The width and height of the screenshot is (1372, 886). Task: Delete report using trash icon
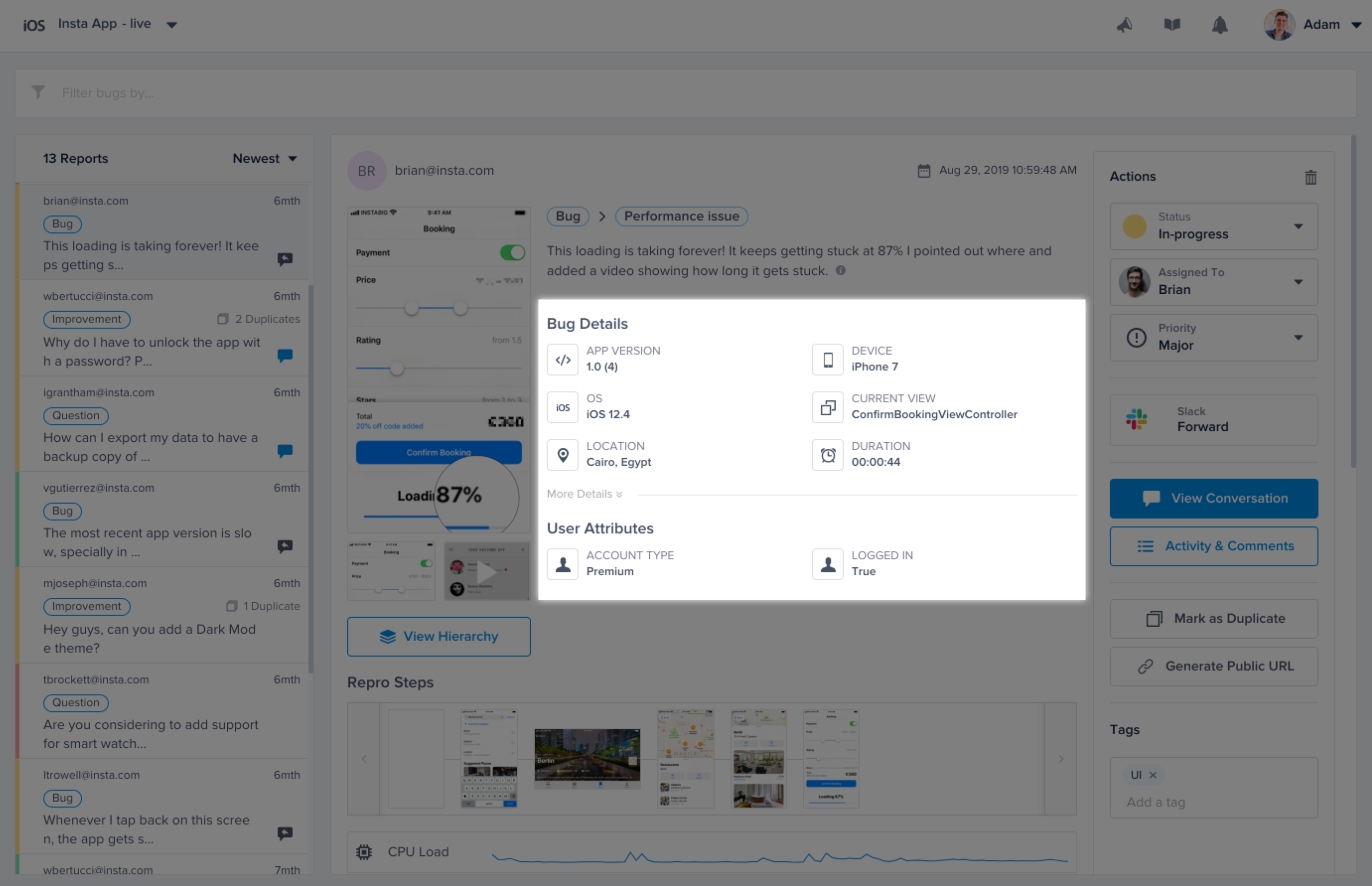pyautogui.click(x=1310, y=177)
